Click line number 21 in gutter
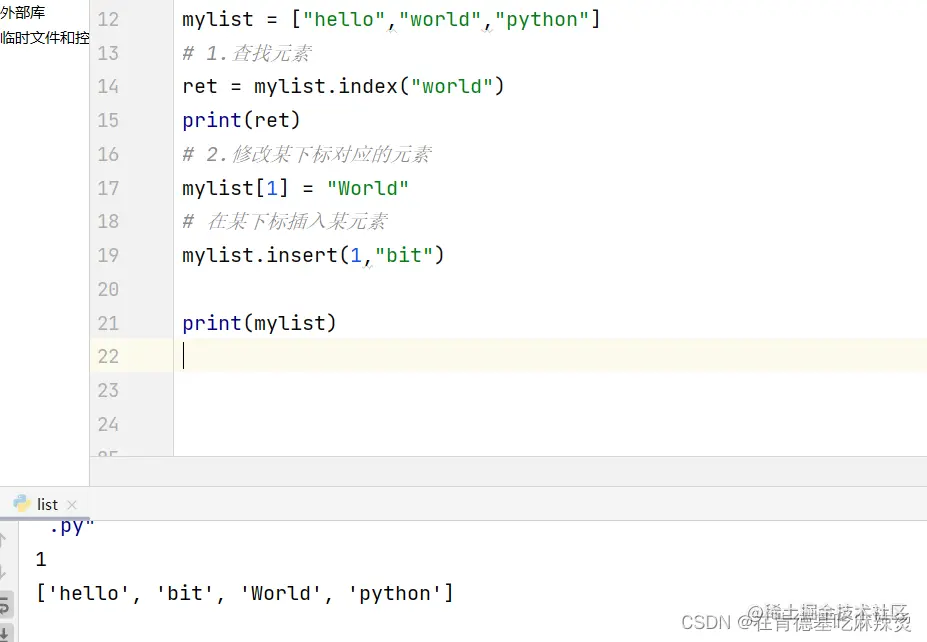Screen dimensions: 927x642 (x=108, y=323)
